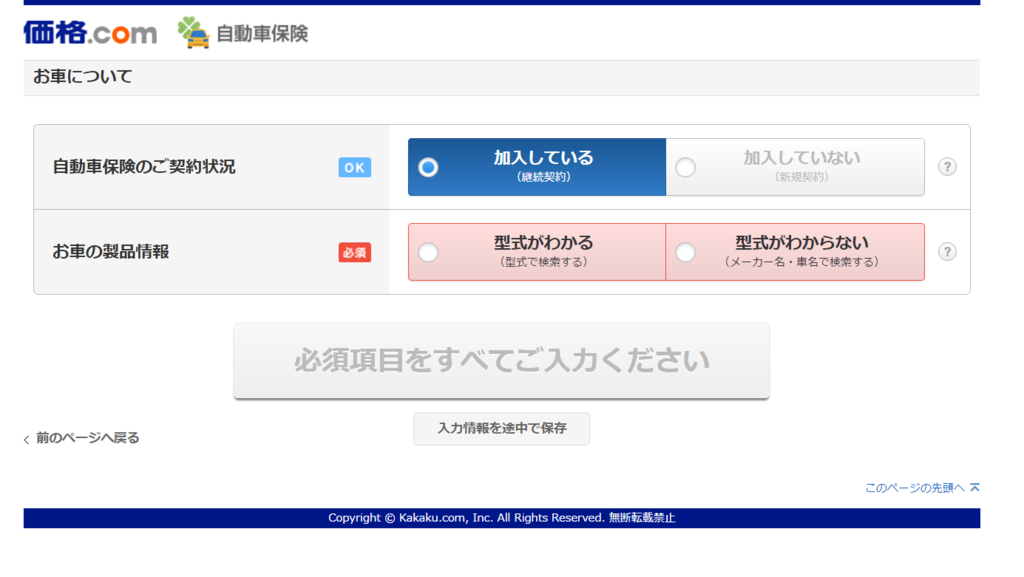Click 自動車保険のご契約状況 label

click(144, 167)
